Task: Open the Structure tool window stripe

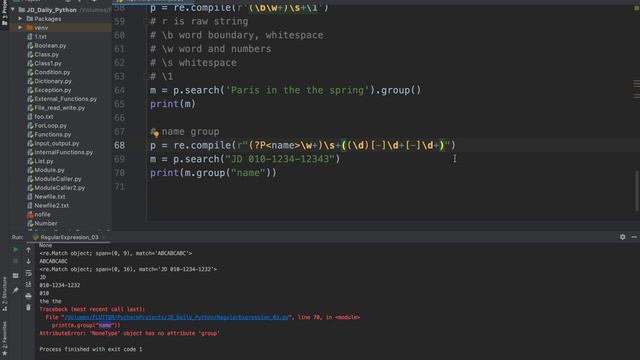Action: pyautogui.click(x=4, y=294)
